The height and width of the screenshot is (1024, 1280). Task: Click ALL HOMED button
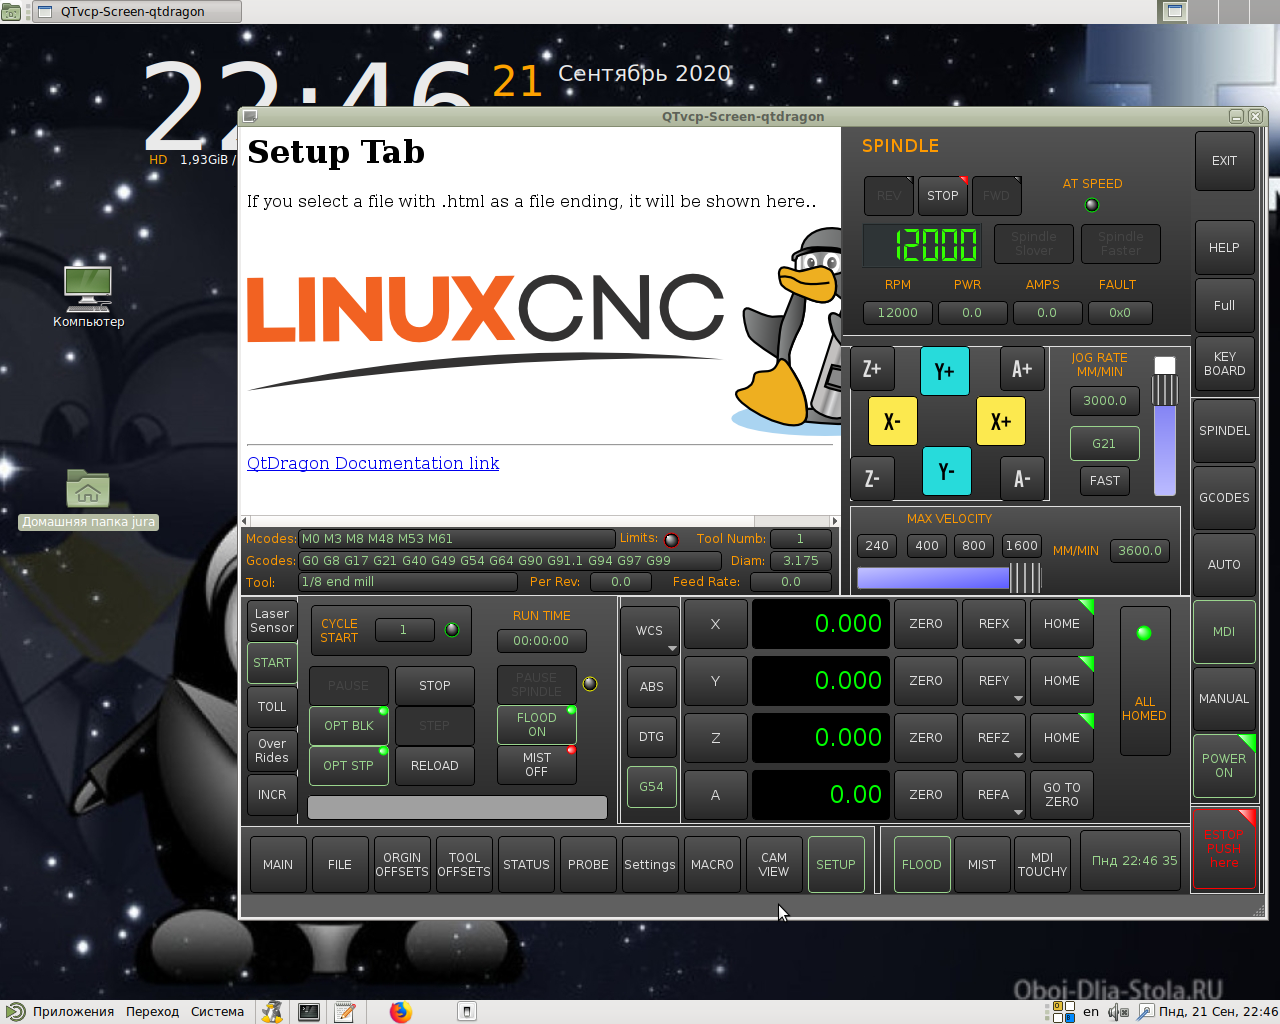(1145, 681)
